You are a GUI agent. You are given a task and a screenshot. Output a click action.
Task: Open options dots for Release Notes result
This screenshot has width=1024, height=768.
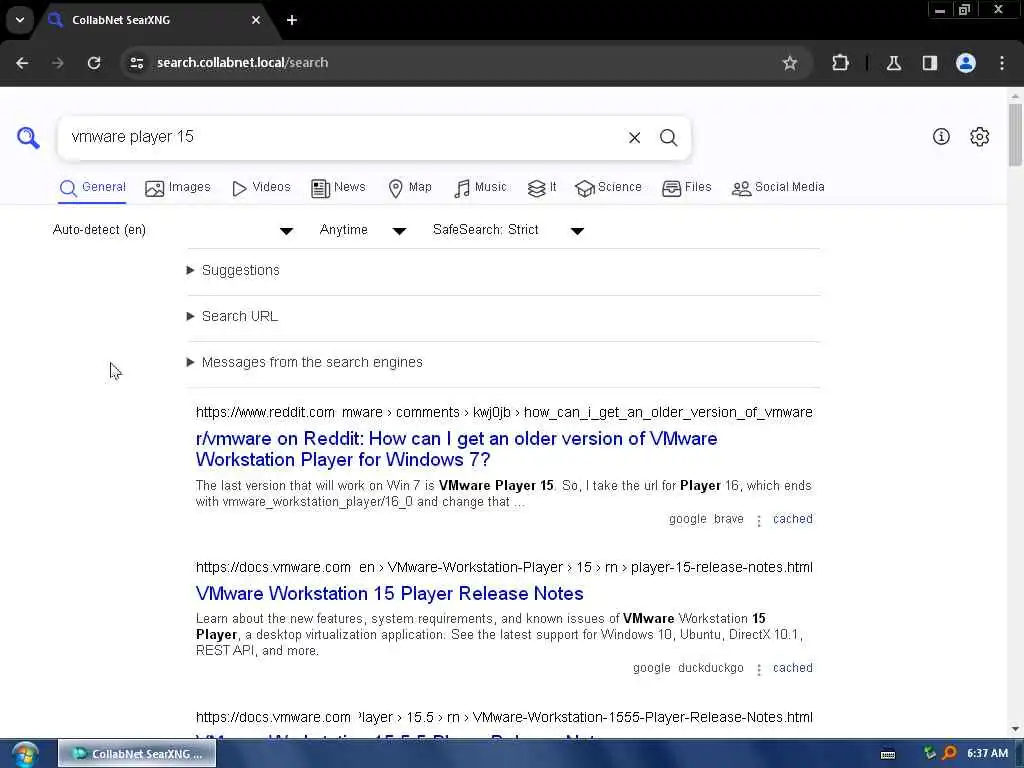pyautogui.click(x=759, y=669)
